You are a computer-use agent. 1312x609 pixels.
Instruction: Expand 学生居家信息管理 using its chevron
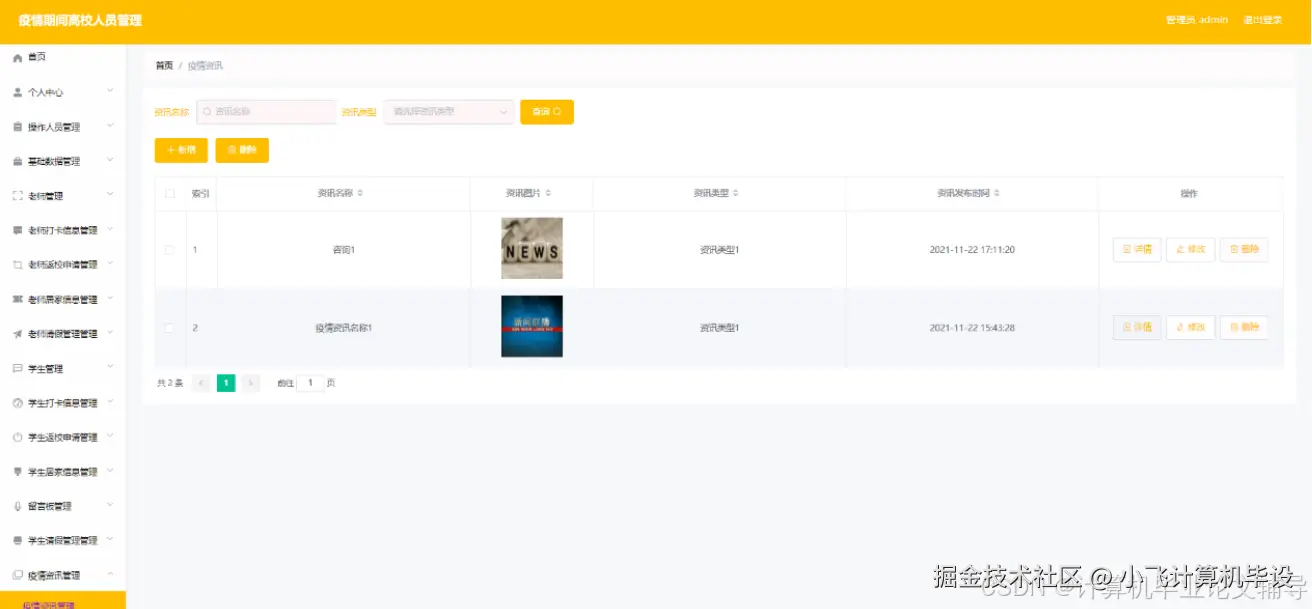coord(110,471)
